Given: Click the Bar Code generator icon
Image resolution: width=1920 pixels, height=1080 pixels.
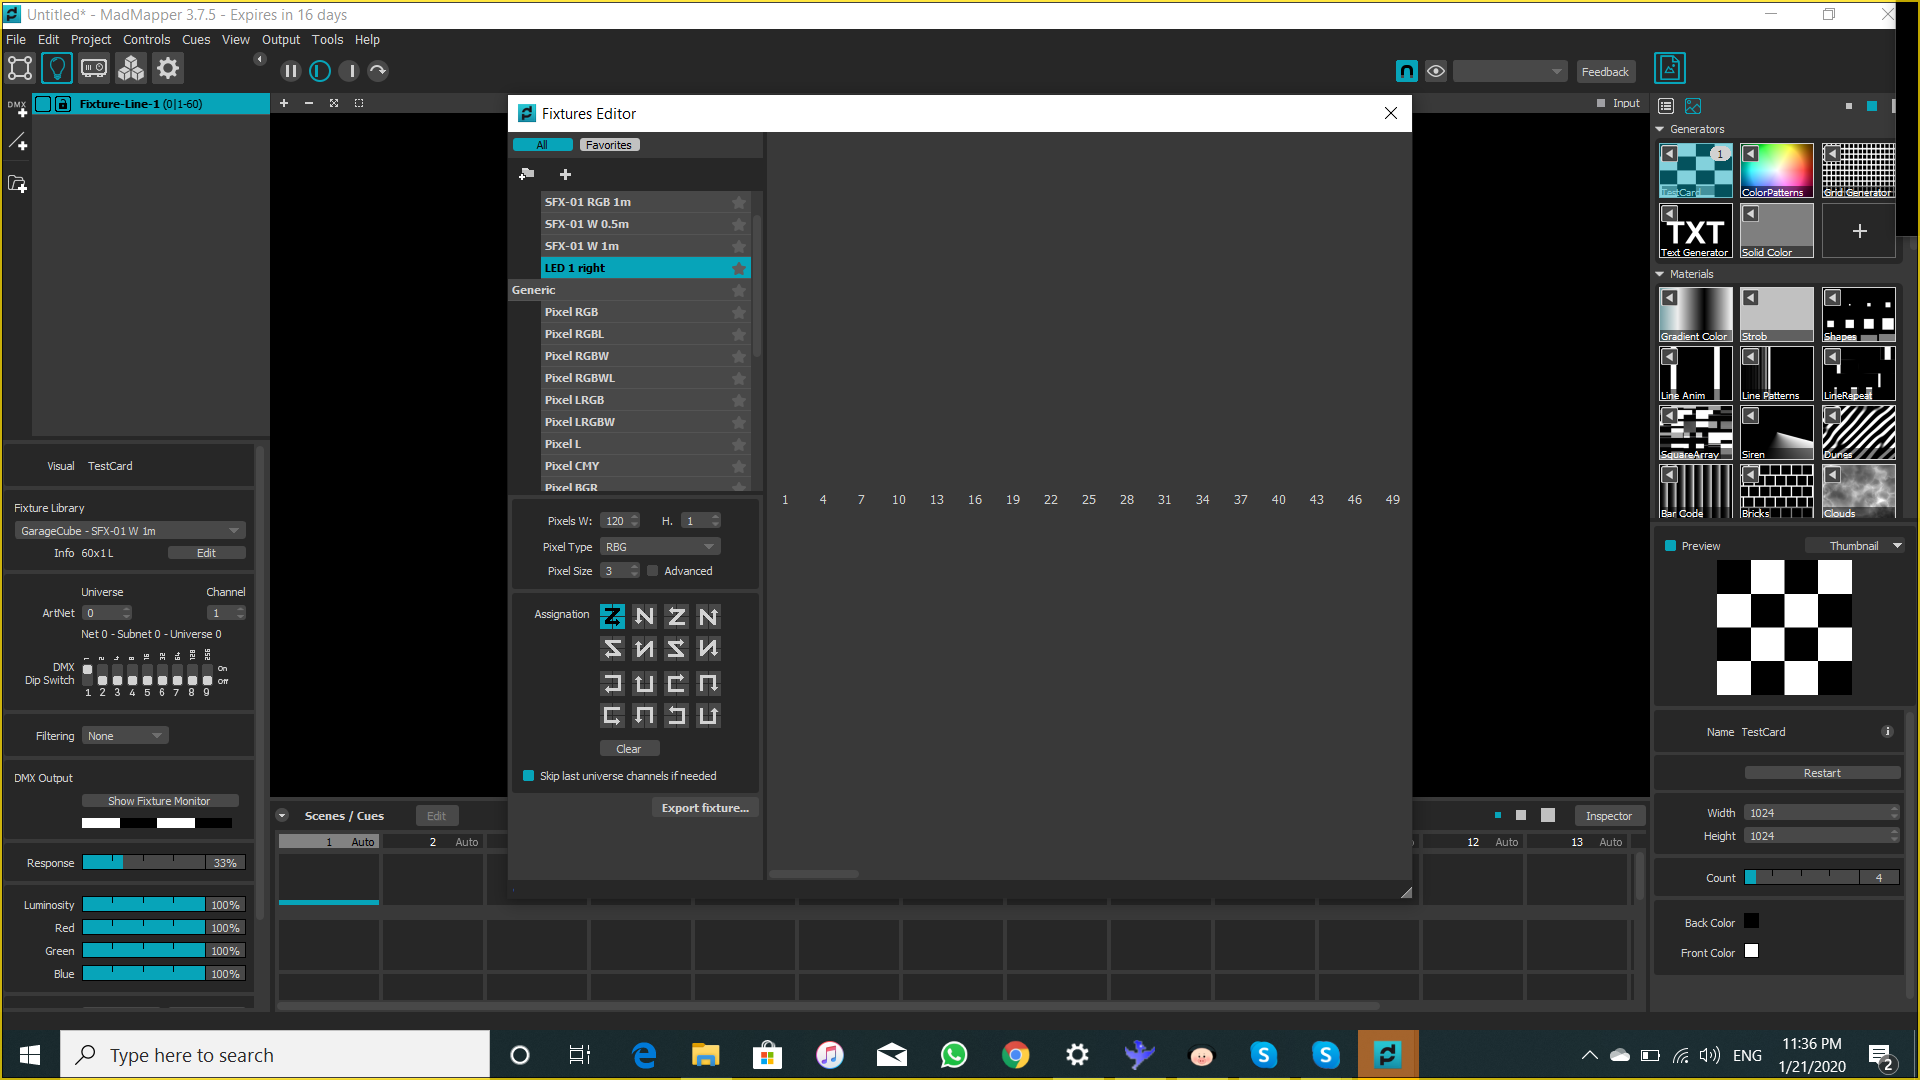Looking at the screenshot, I should tap(1696, 491).
